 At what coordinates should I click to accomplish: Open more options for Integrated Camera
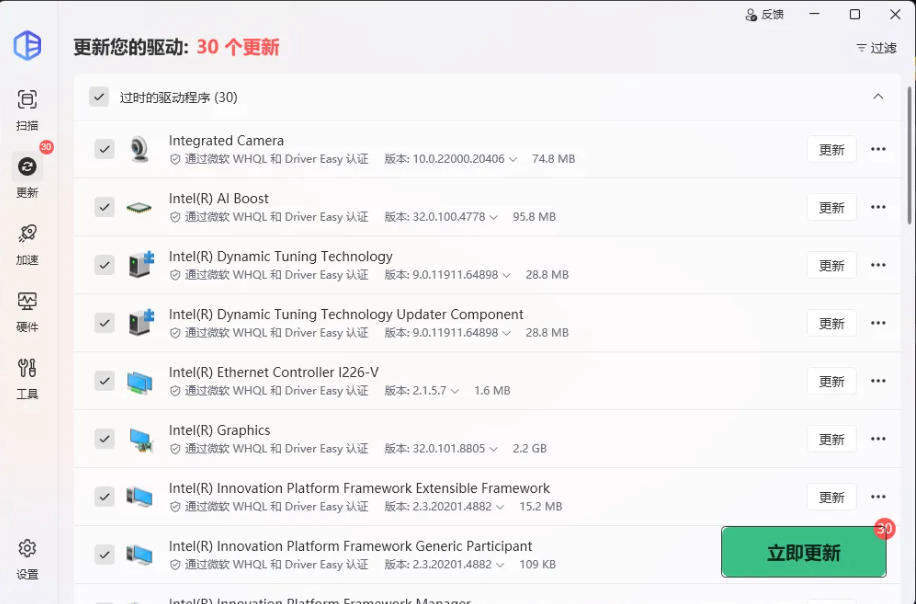[x=878, y=150]
